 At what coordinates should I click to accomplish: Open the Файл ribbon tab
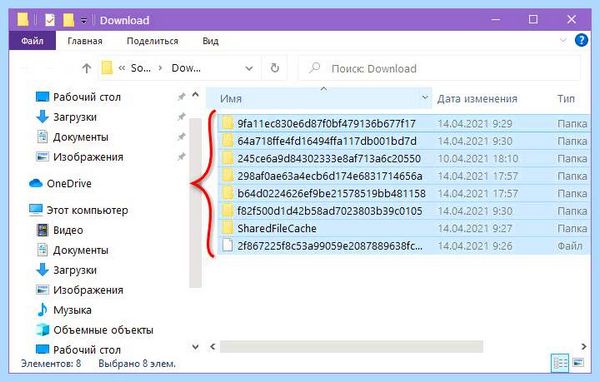(x=32, y=41)
